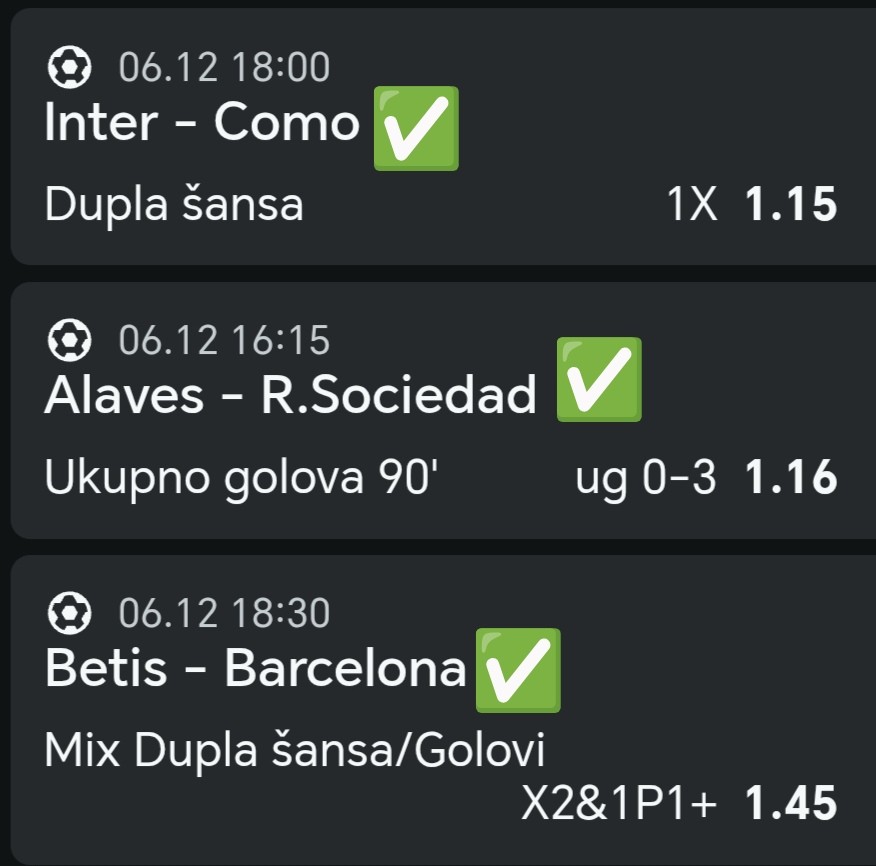This screenshot has width=876, height=866.
Task: Click the 1X selection tip
Action: [692, 205]
